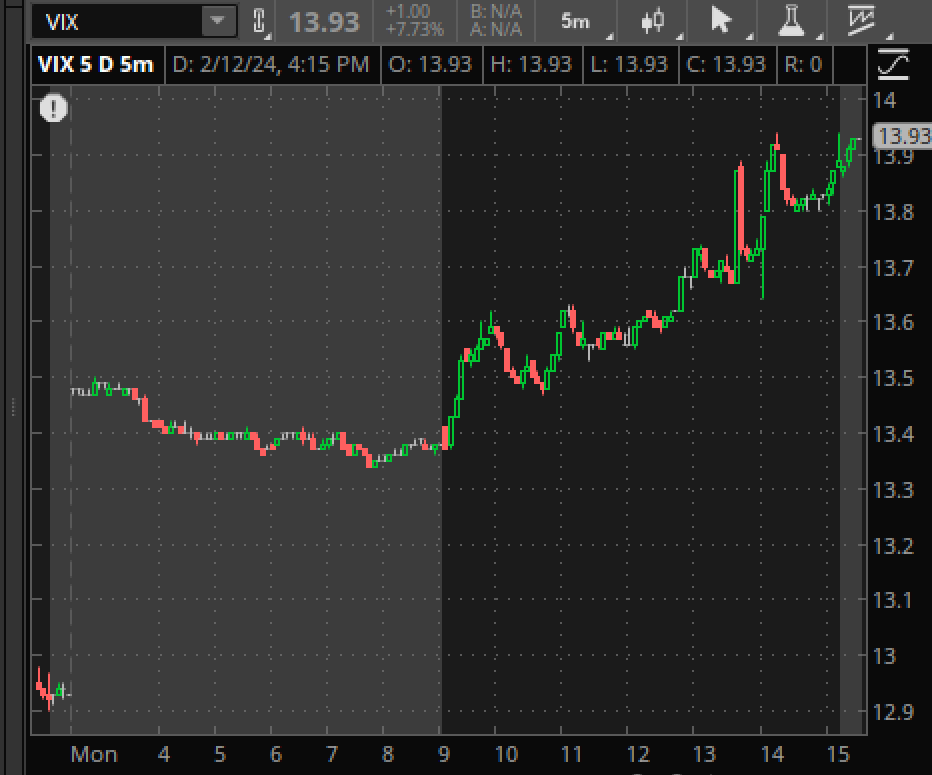
Task: Click the R: 0 range value
Action: tap(804, 64)
